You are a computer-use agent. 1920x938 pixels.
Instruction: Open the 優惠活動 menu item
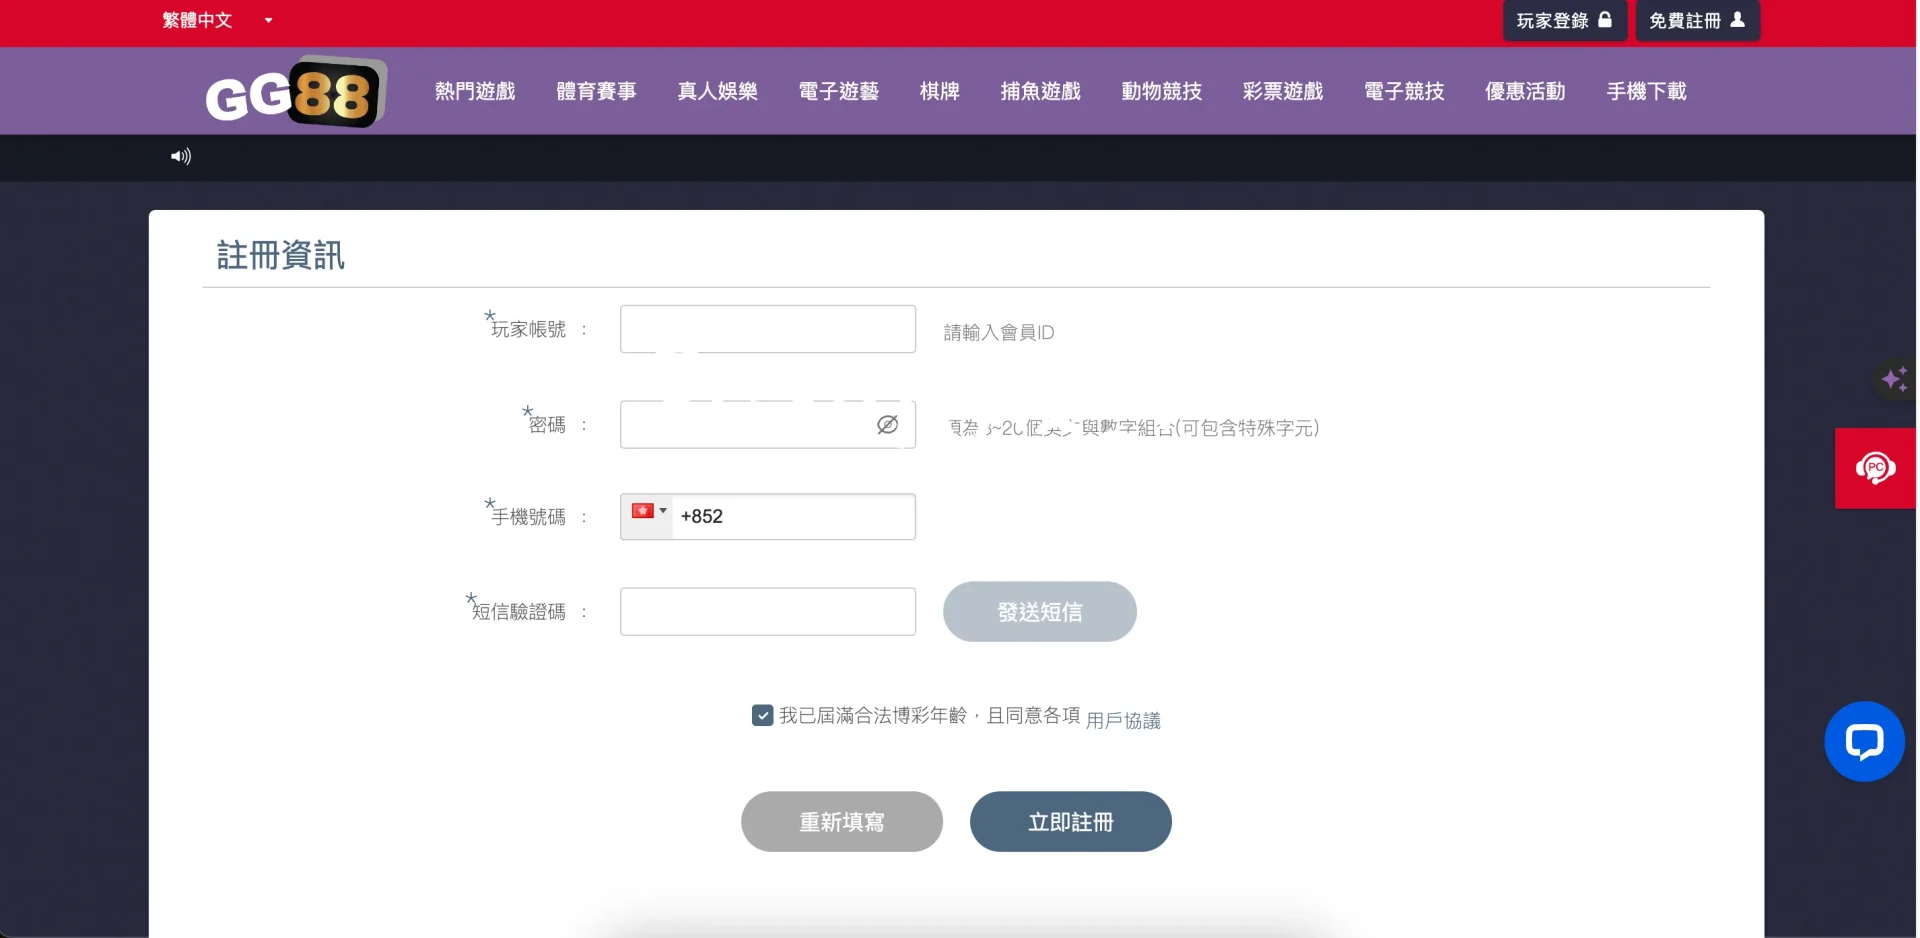click(x=1525, y=92)
